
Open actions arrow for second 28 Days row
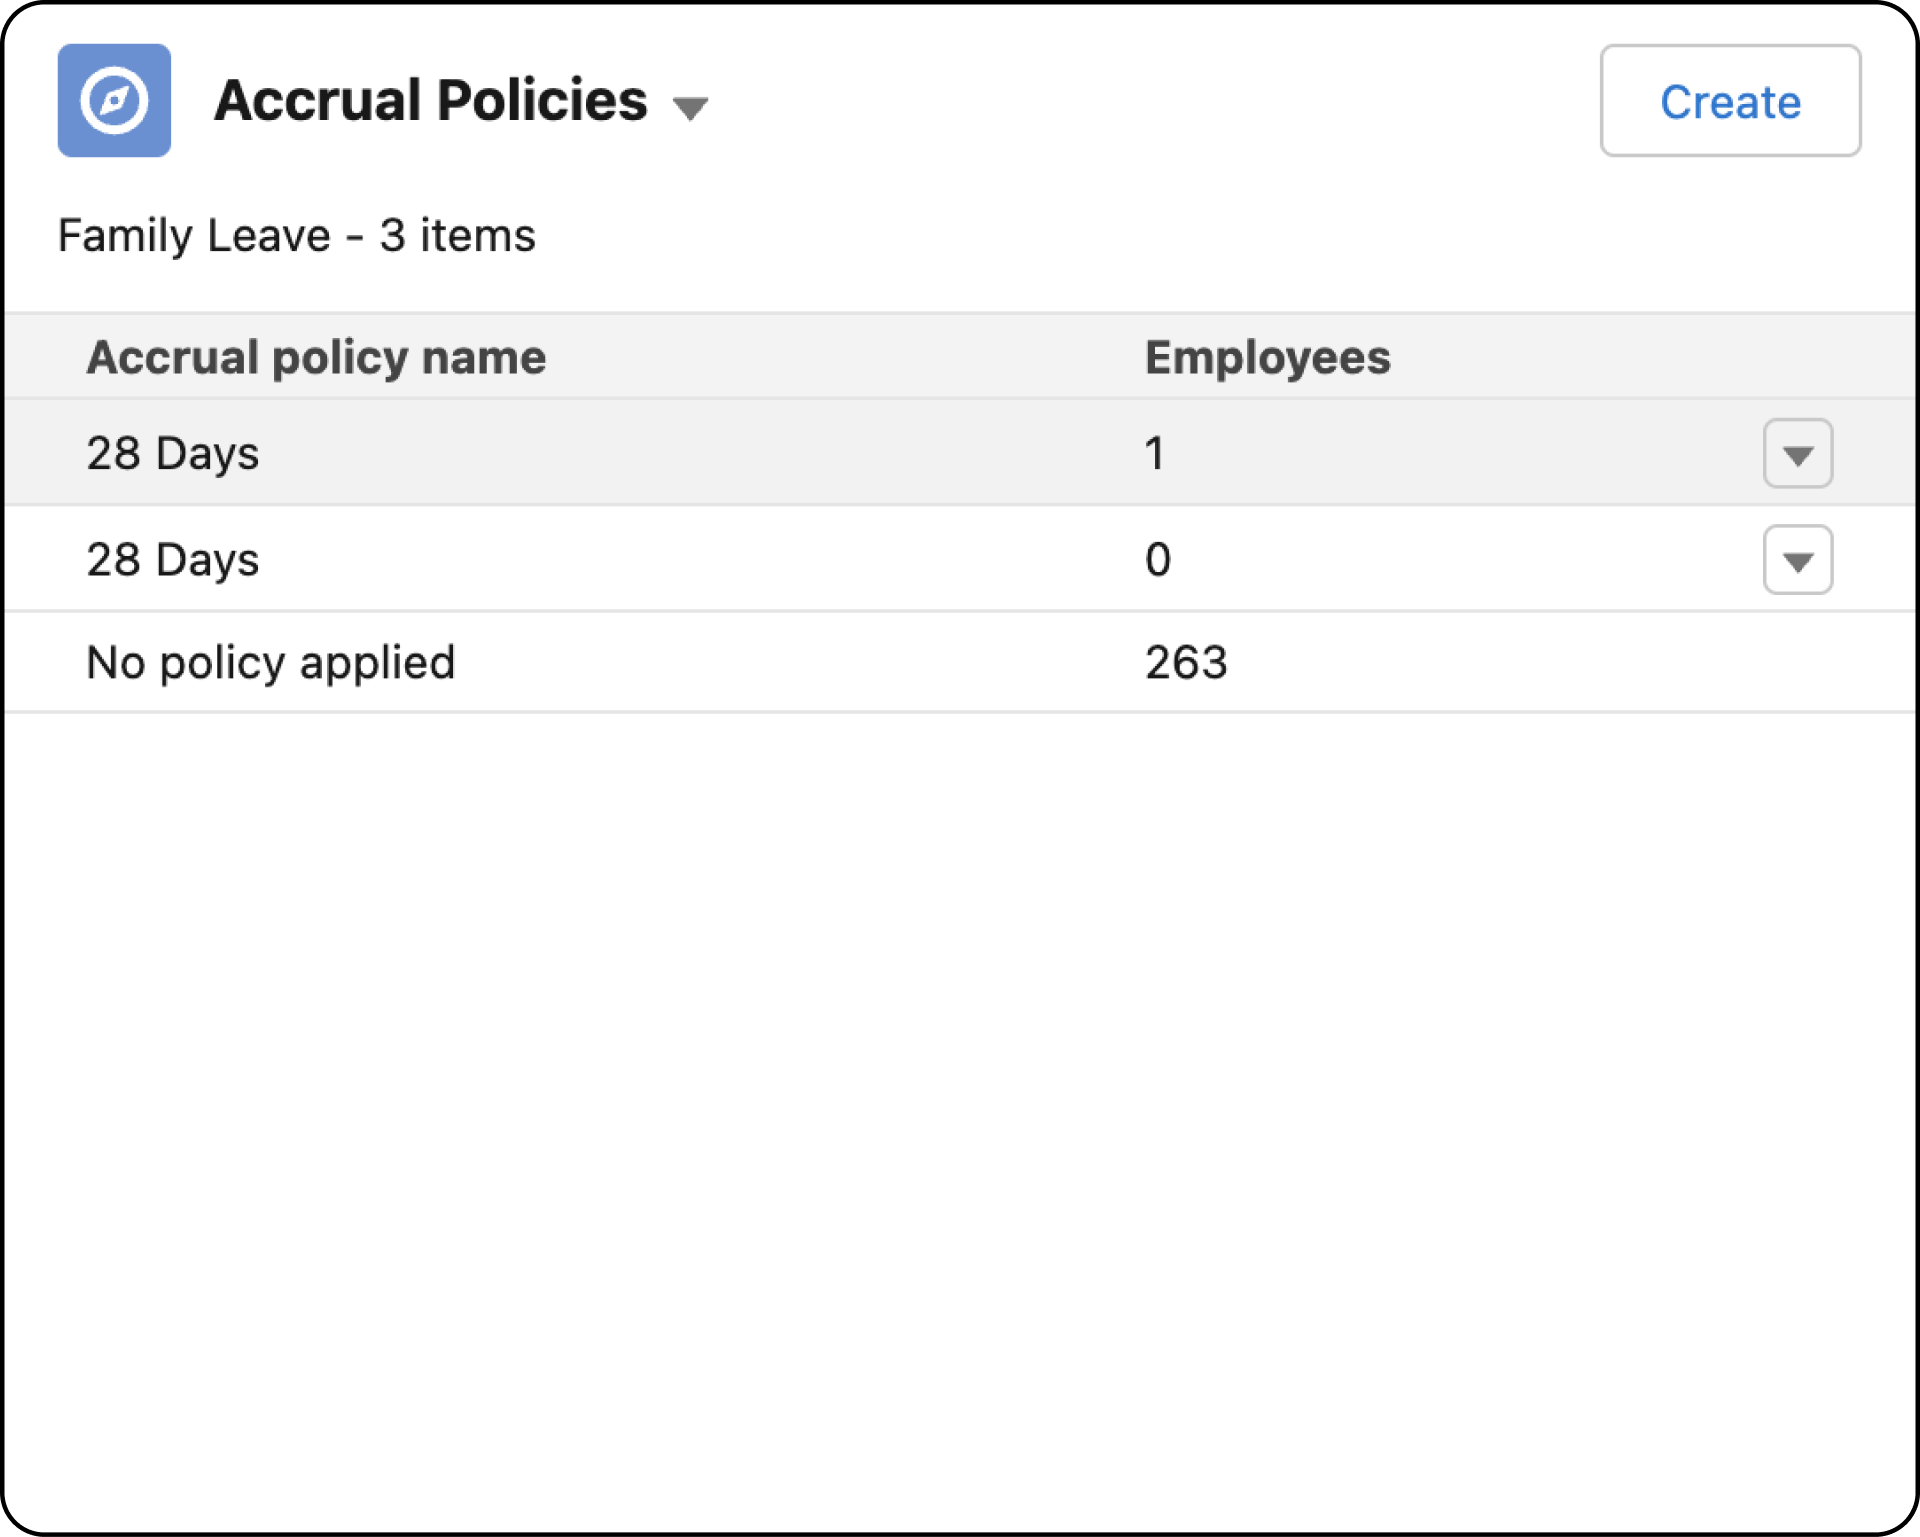1796,560
